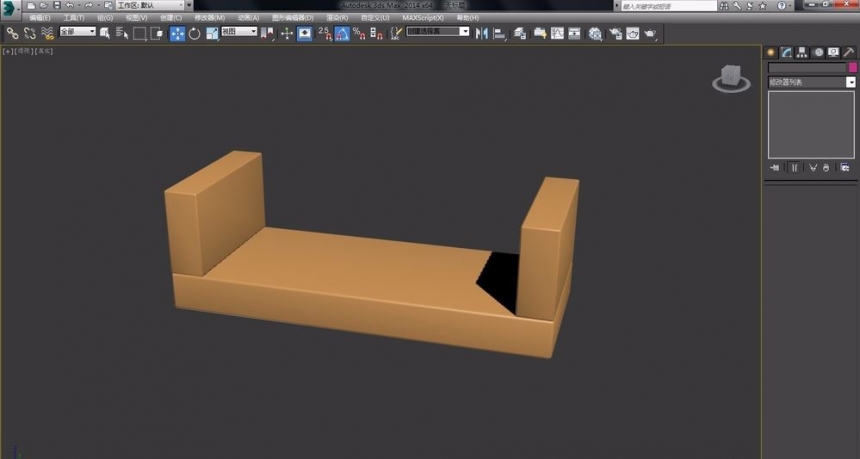Switch to the Modify command panel tab
Screen dimensions: 860x459
pos(787,53)
